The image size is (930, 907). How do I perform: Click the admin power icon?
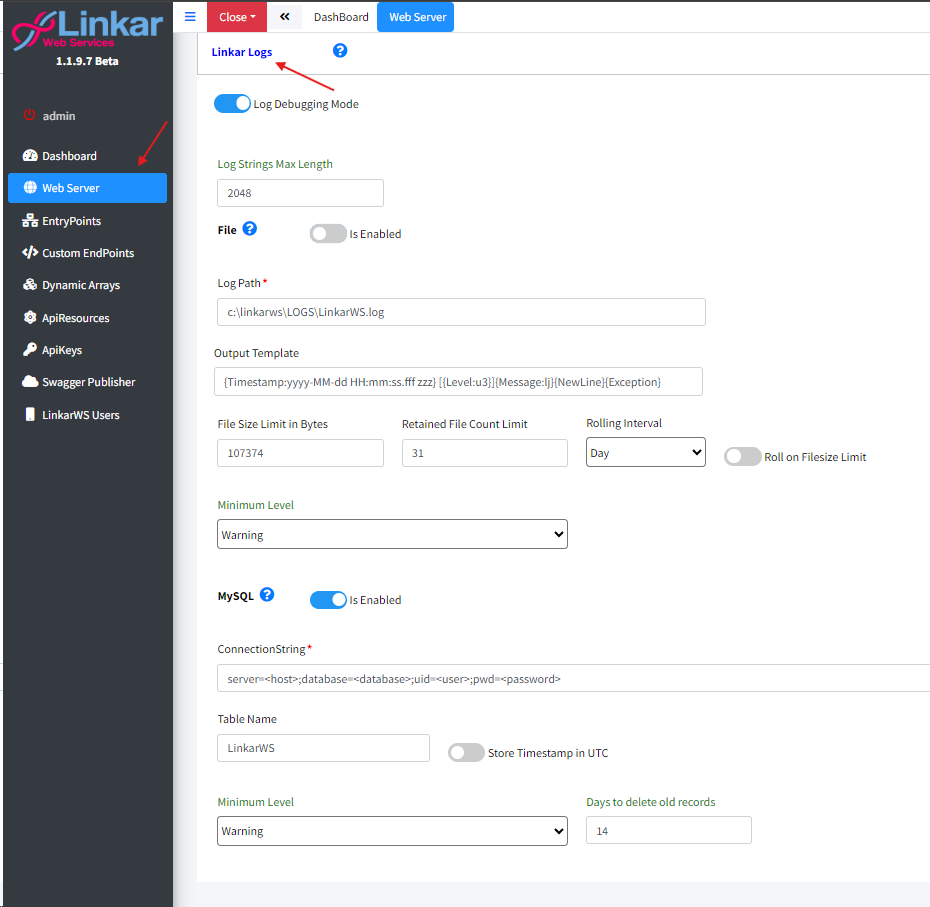(x=29, y=116)
